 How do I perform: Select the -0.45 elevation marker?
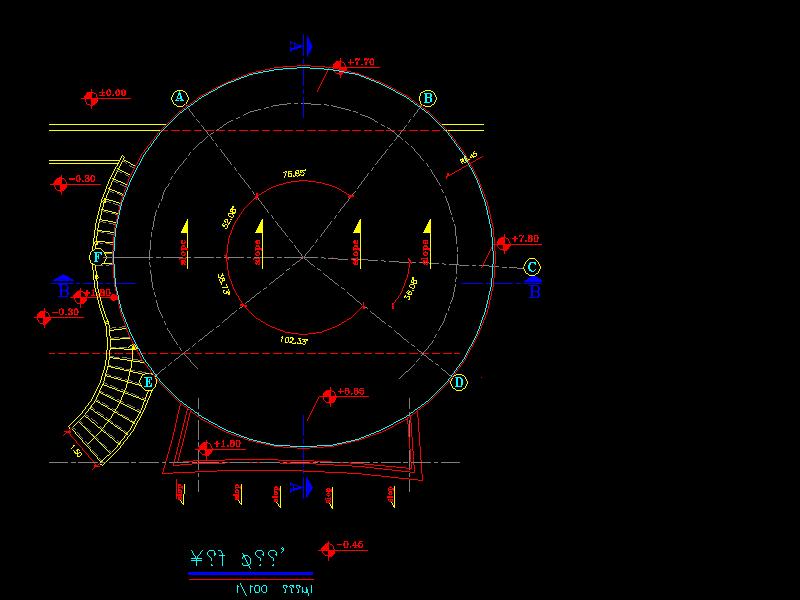(327, 549)
